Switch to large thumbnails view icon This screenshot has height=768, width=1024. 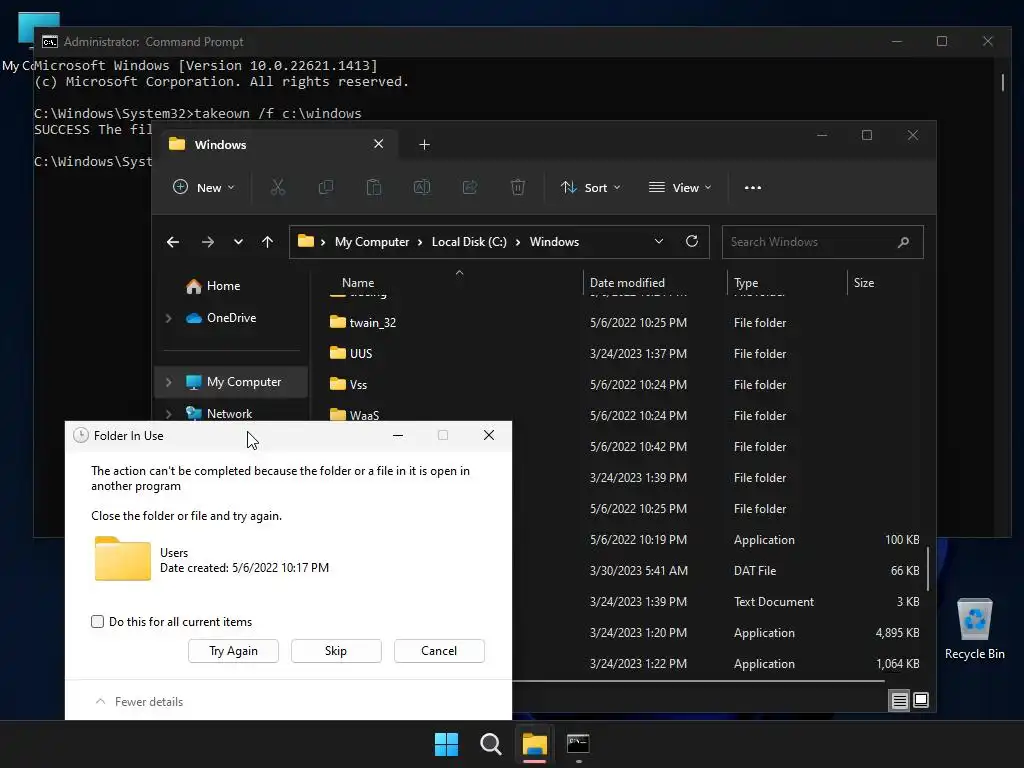(x=921, y=701)
